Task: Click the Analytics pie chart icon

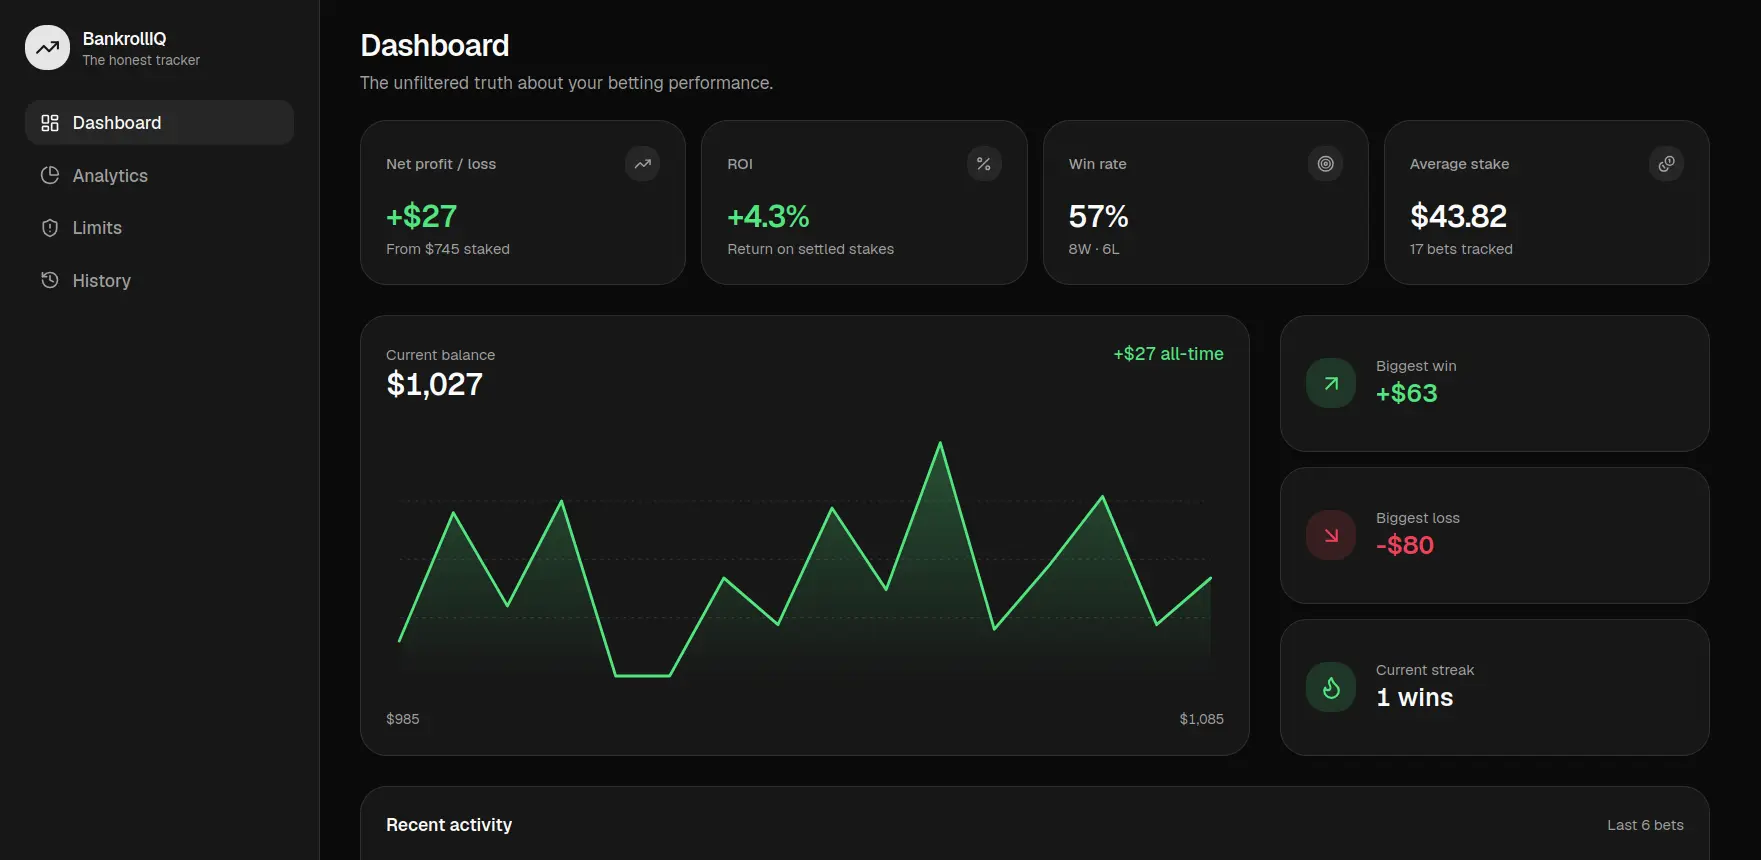Action: (x=50, y=175)
